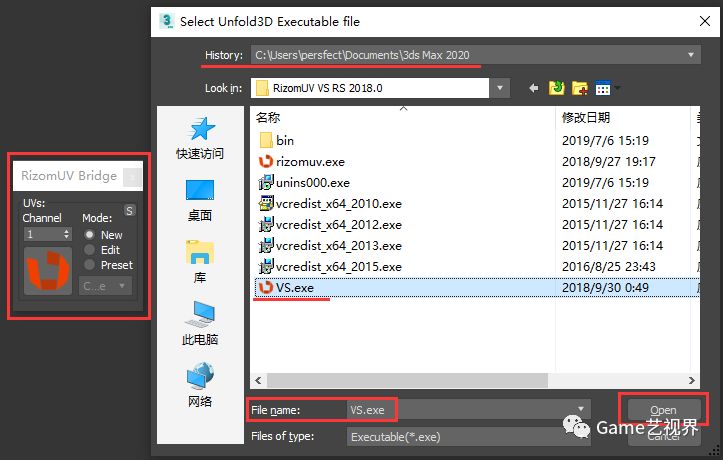Click the RizomUV logo button in Bridge panel
723x460 pixels.
[48, 271]
